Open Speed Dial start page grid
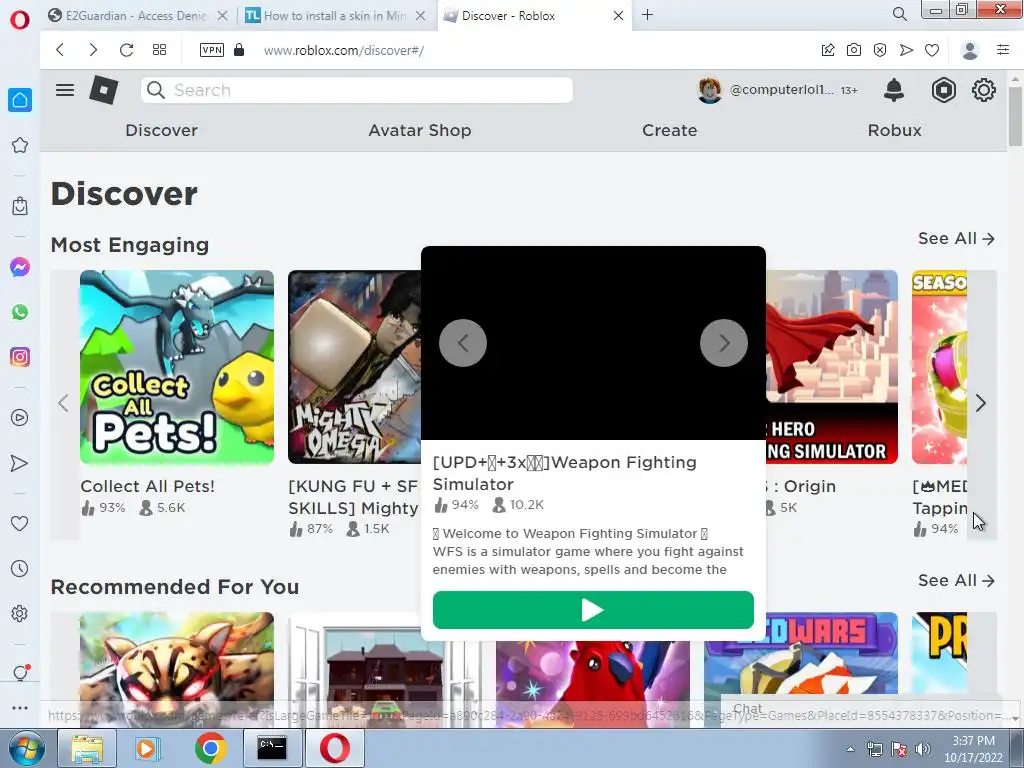 (159, 50)
